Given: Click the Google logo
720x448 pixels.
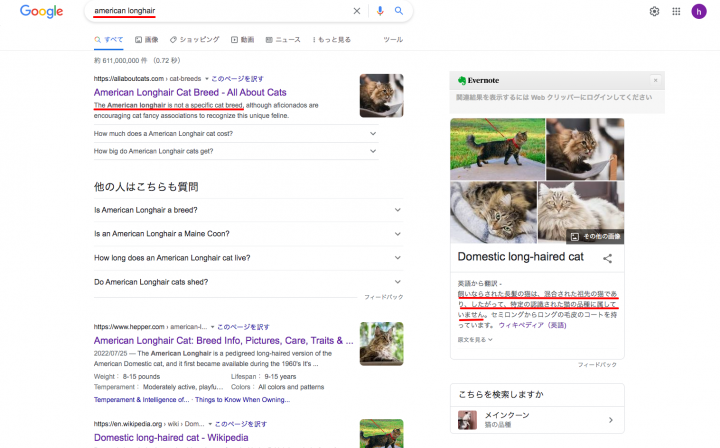Looking at the screenshot, I should 41,12.
